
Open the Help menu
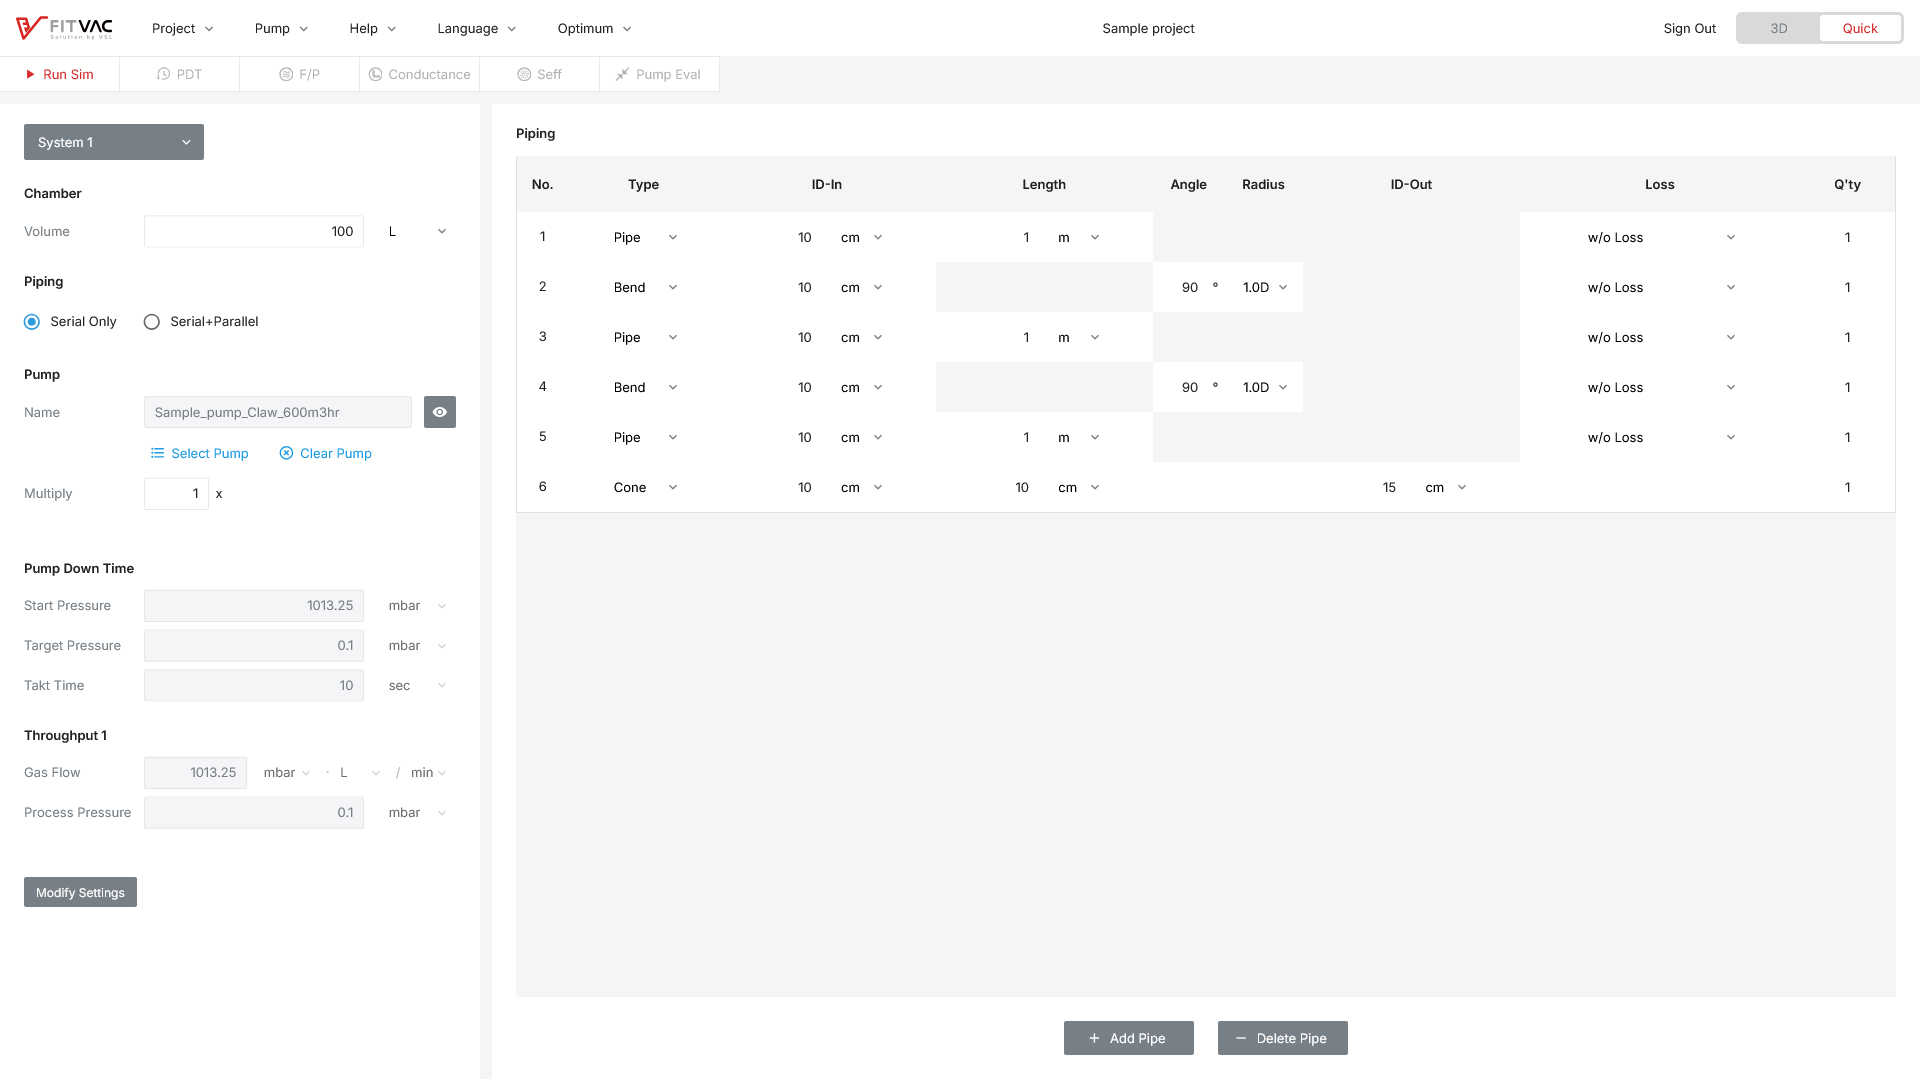coord(373,28)
